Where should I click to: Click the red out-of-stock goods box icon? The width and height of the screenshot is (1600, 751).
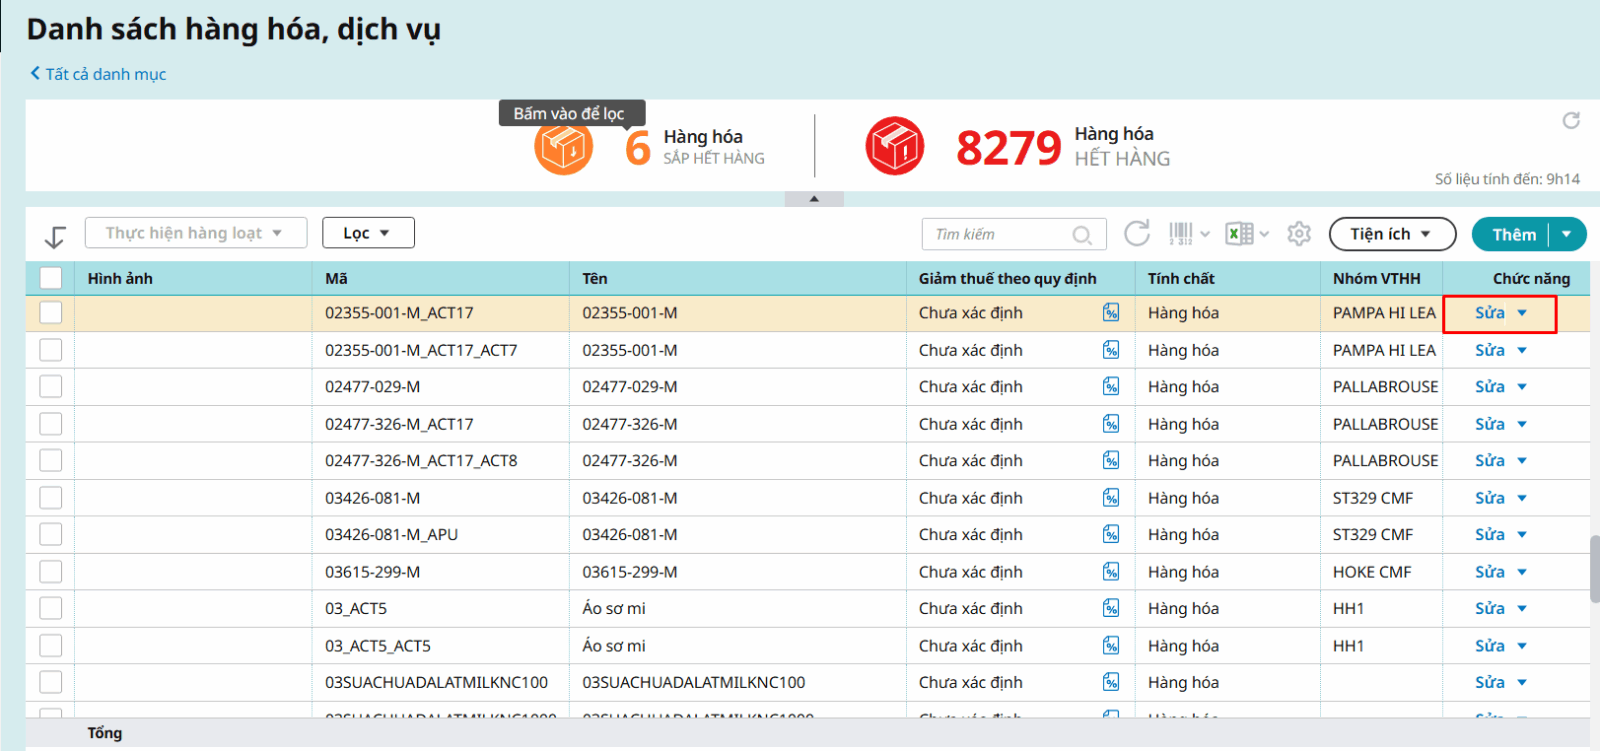tap(894, 147)
